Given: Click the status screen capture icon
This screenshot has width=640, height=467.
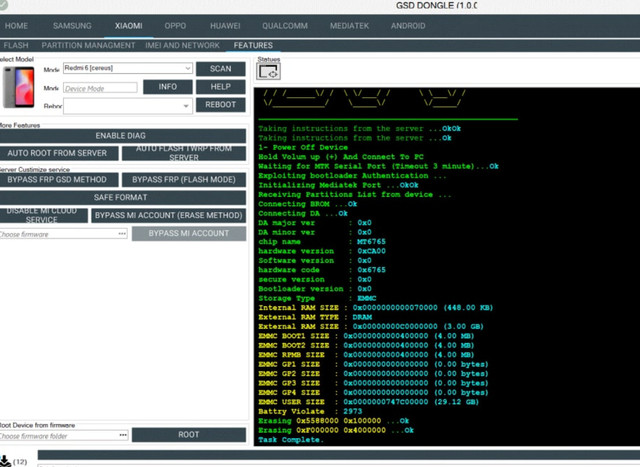Looking at the screenshot, I should pos(268,72).
